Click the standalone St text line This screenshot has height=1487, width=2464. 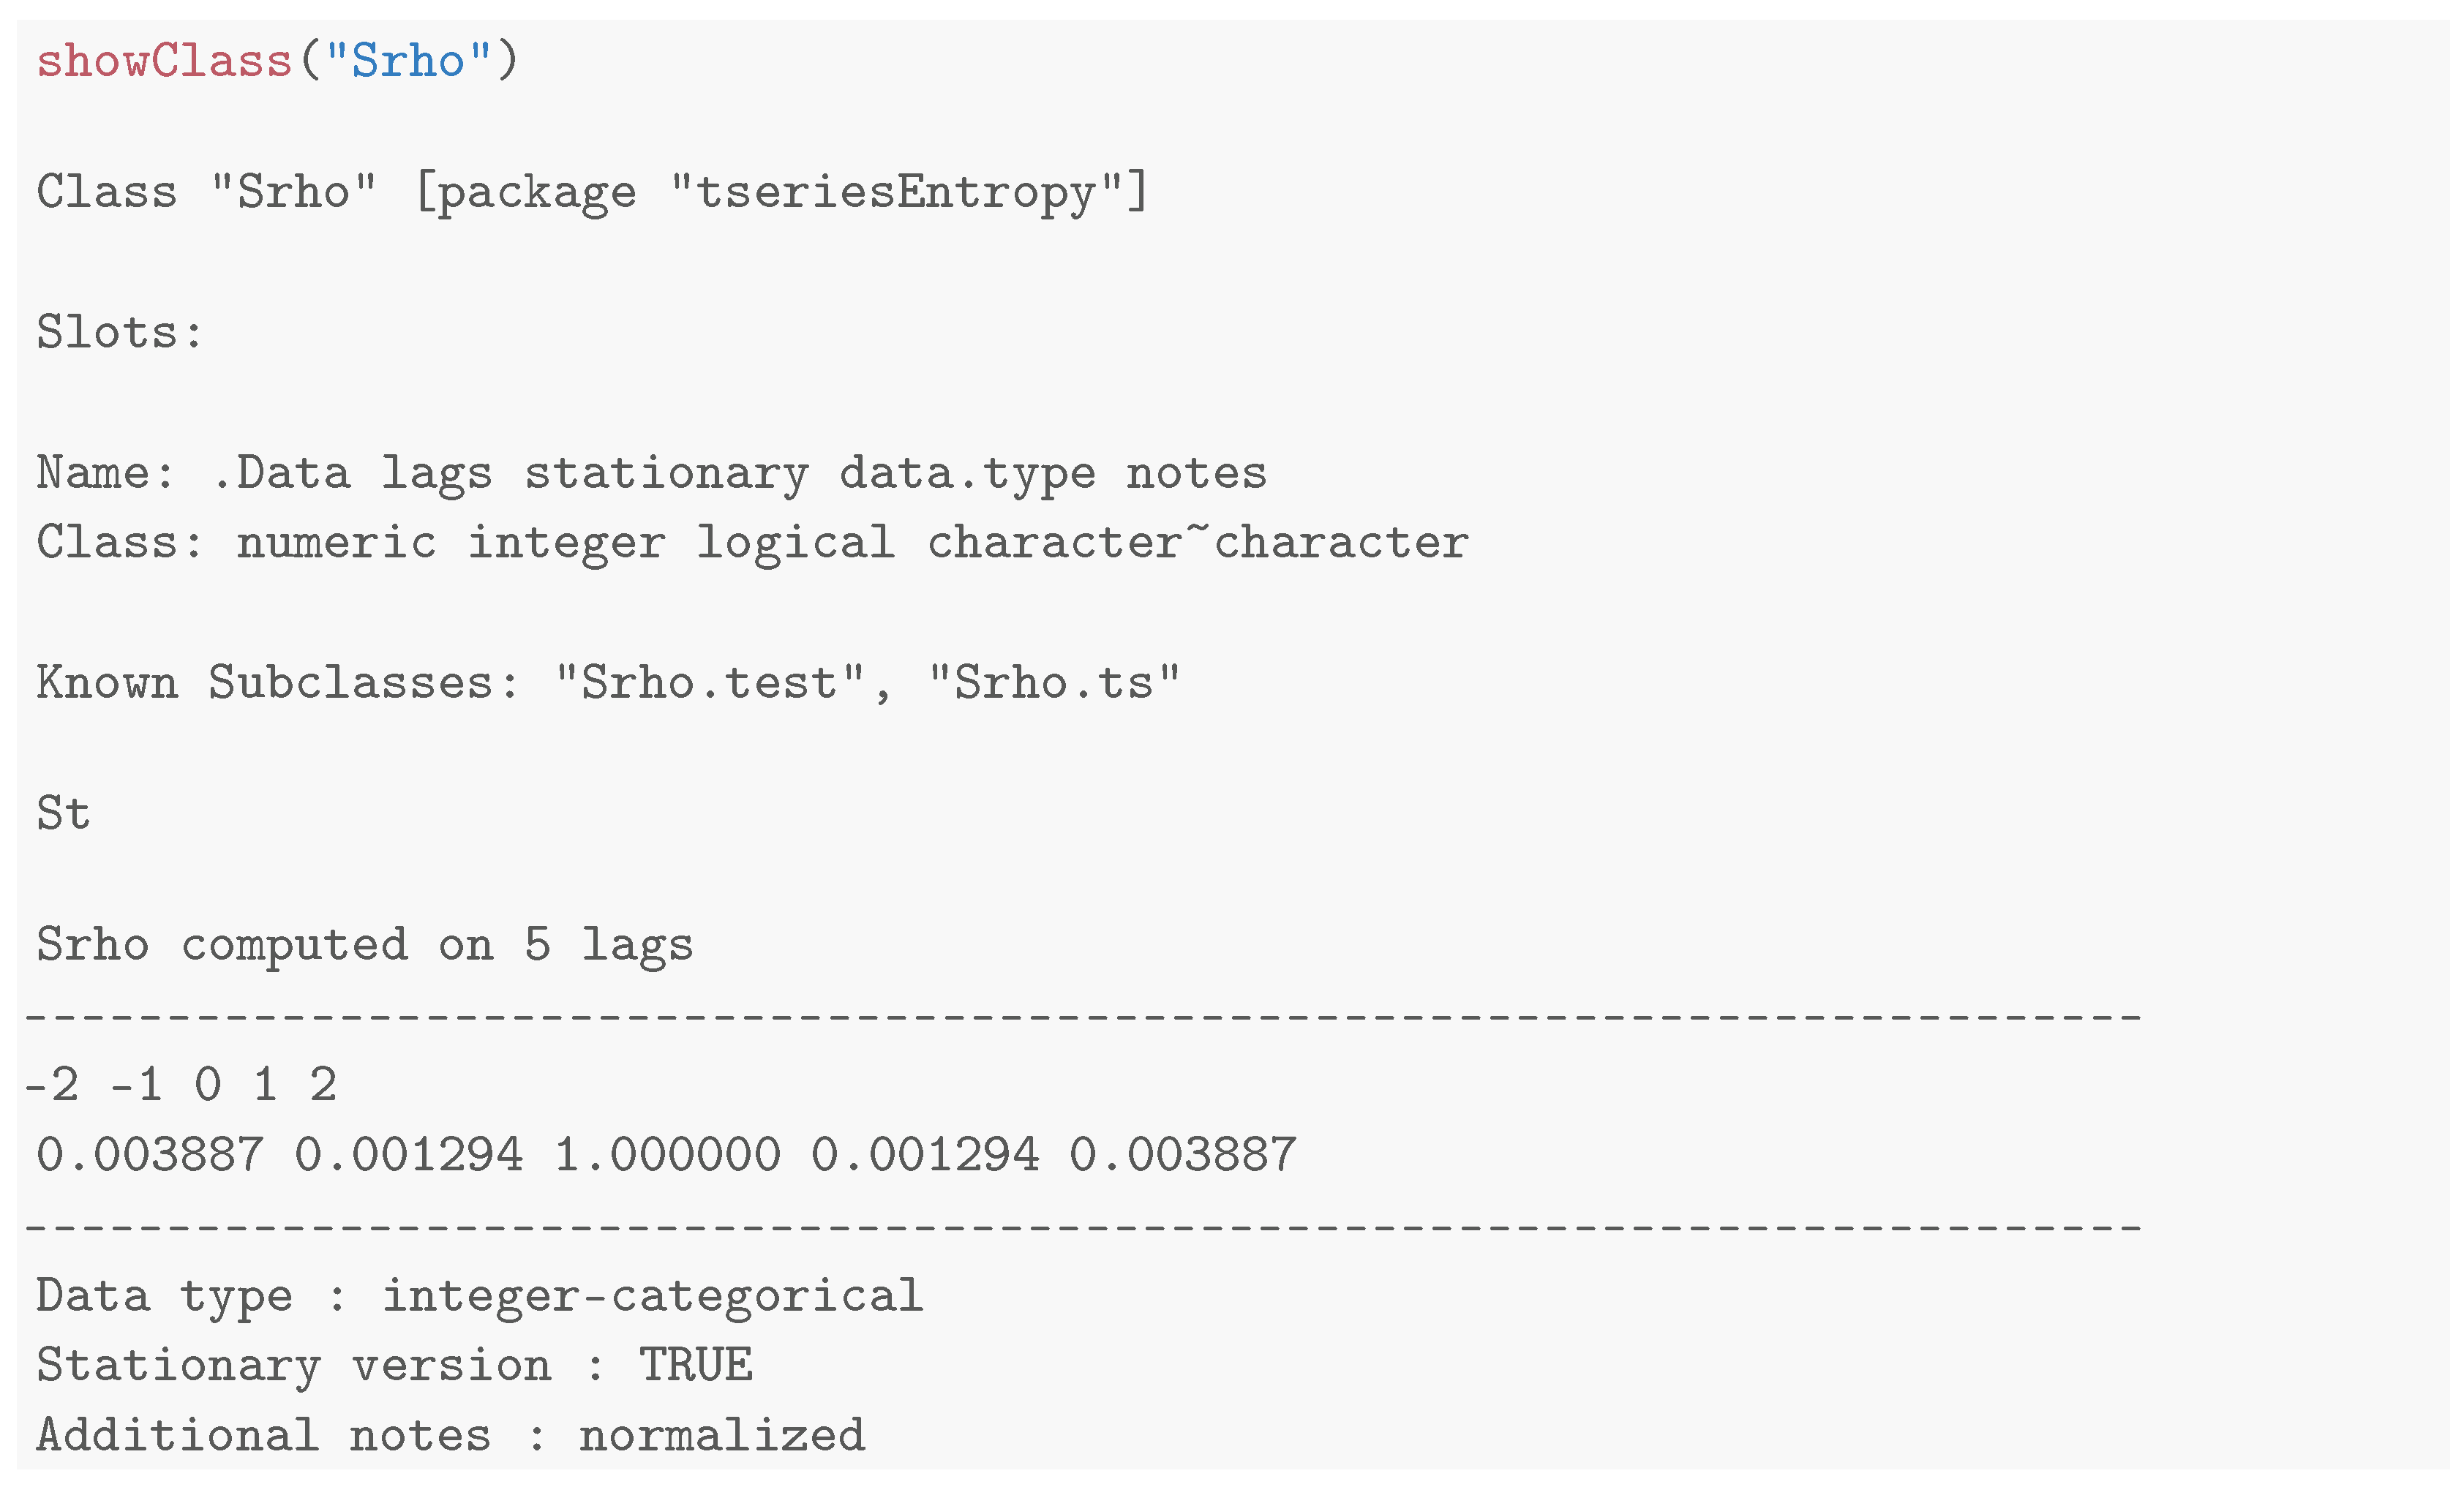click(x=63, y=813)
